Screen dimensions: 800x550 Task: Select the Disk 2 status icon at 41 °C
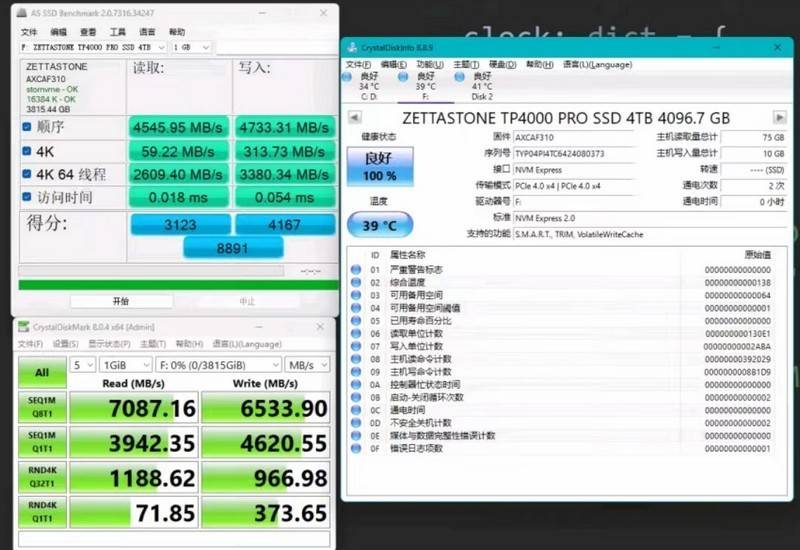(460, 77)
